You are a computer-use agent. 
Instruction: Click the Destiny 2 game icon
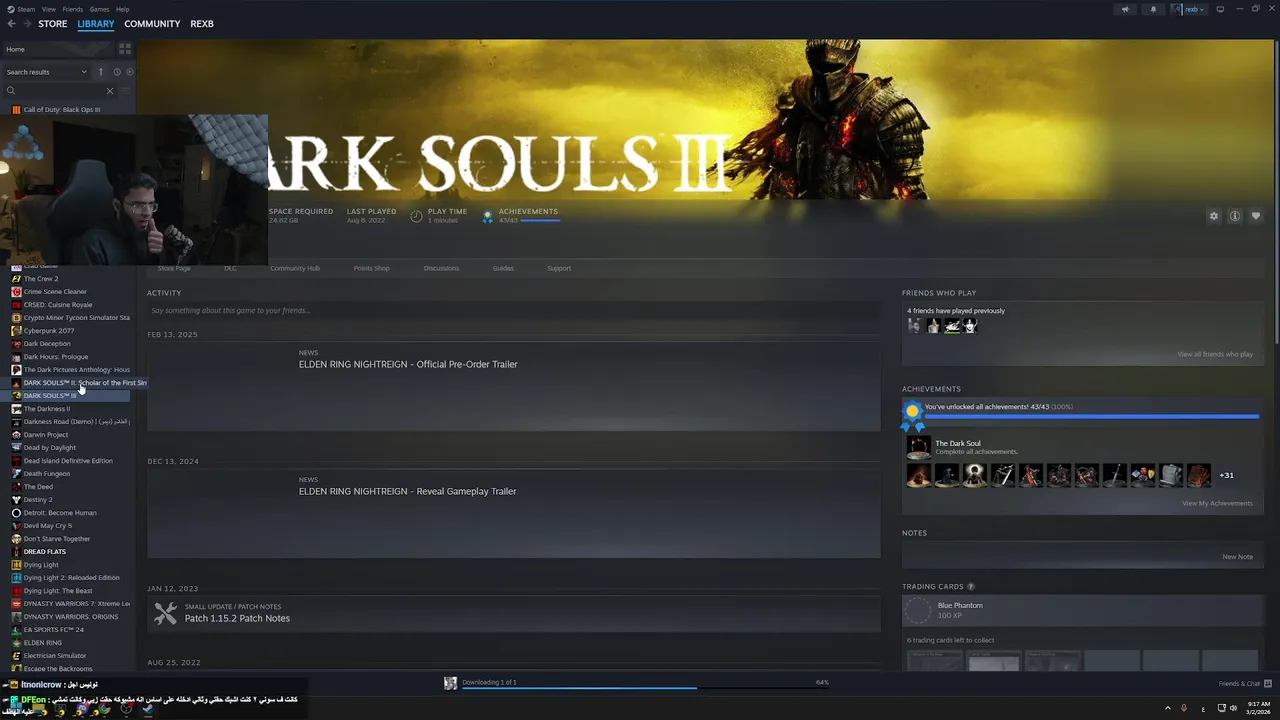16,500
